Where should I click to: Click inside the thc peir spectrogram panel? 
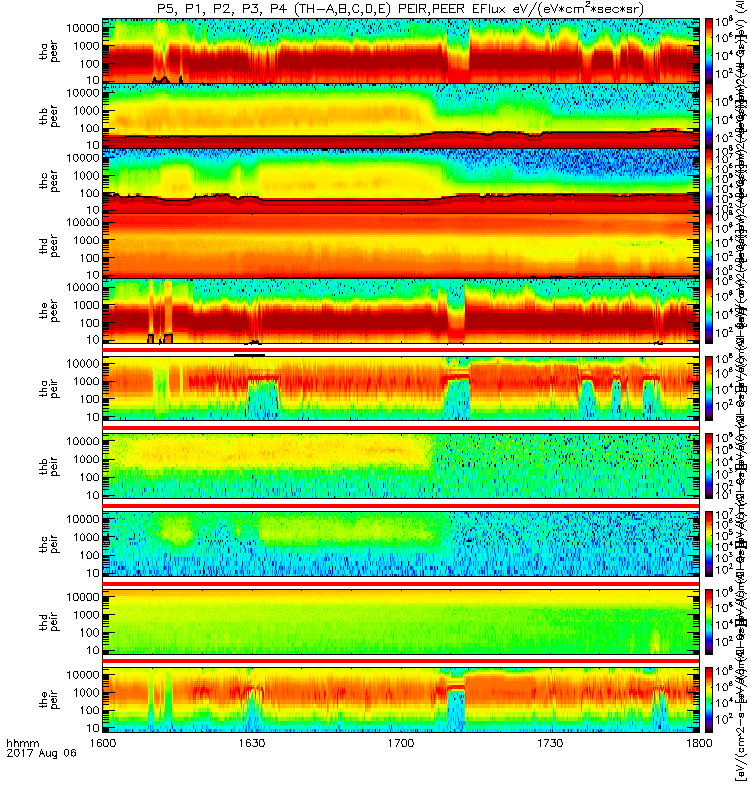point(401,544)
